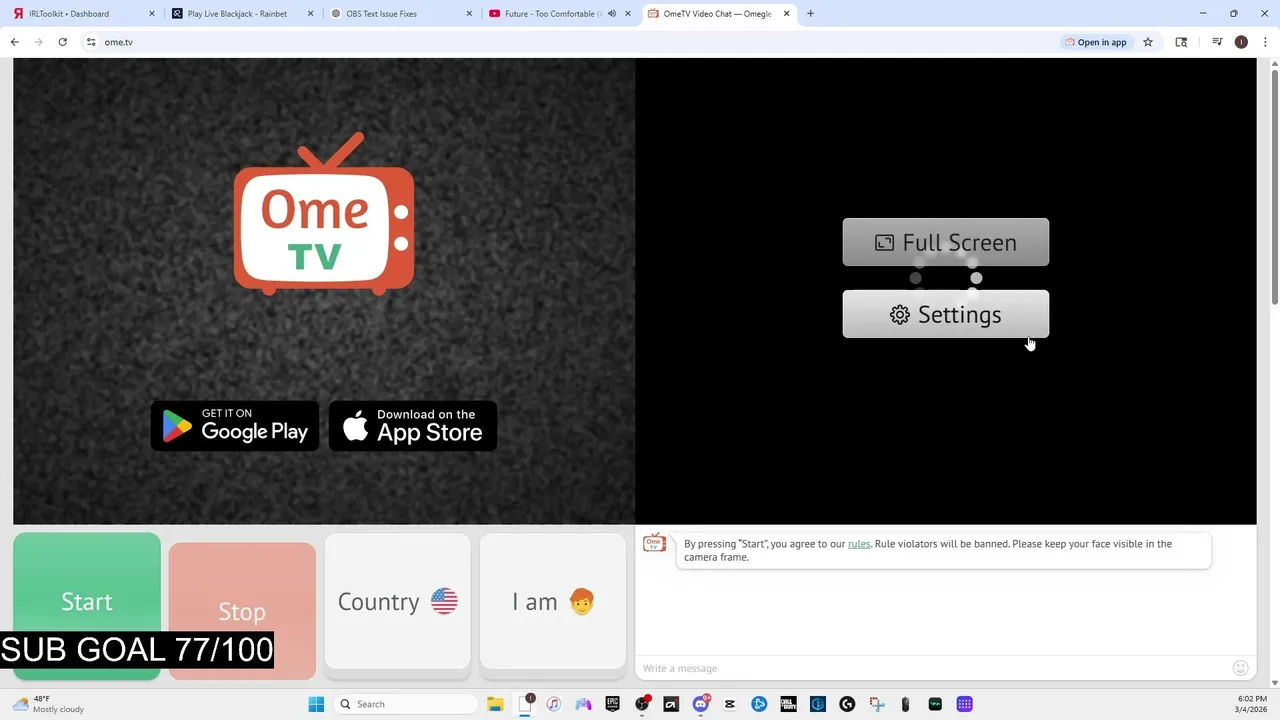Open Discord from the taskbar
The image size is (1280, 720).
pos(701,704)
